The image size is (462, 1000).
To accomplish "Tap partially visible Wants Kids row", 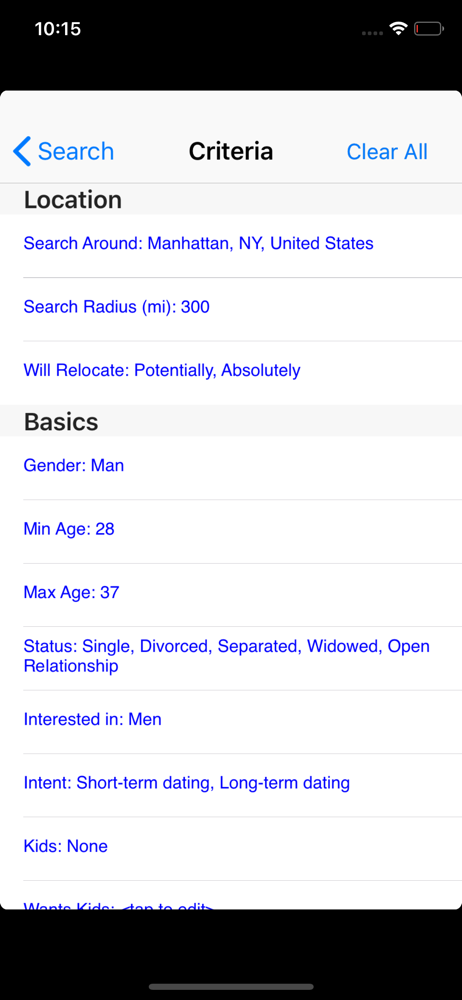I will (231, 895).
